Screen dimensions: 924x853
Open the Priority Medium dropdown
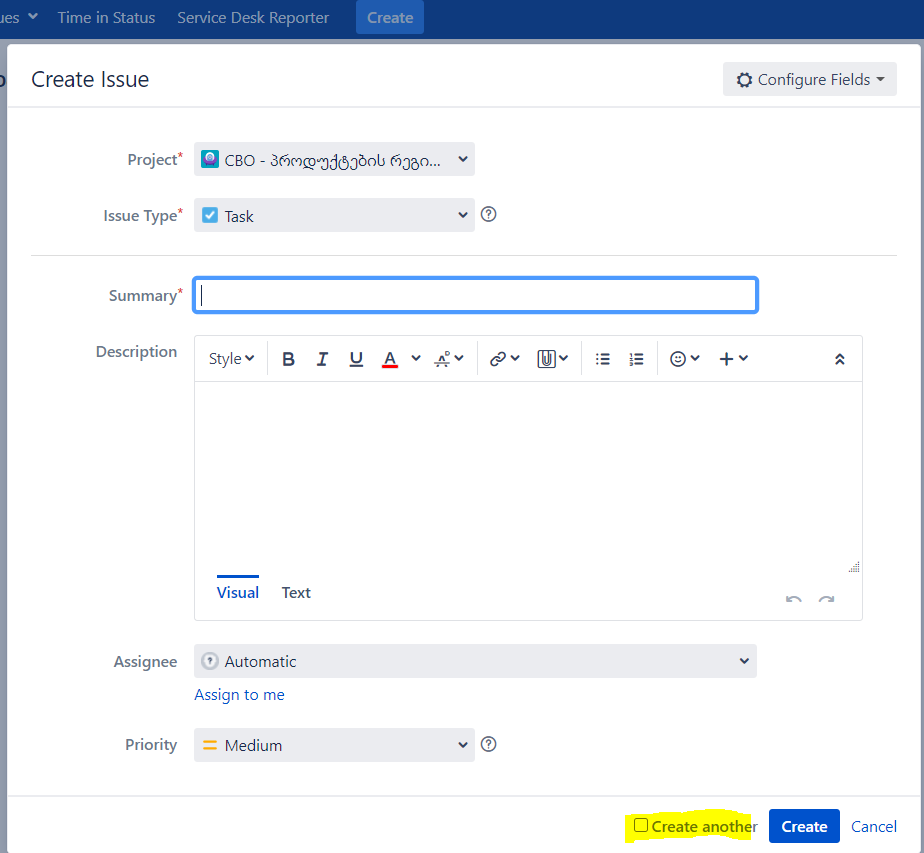tap(334, 745)
